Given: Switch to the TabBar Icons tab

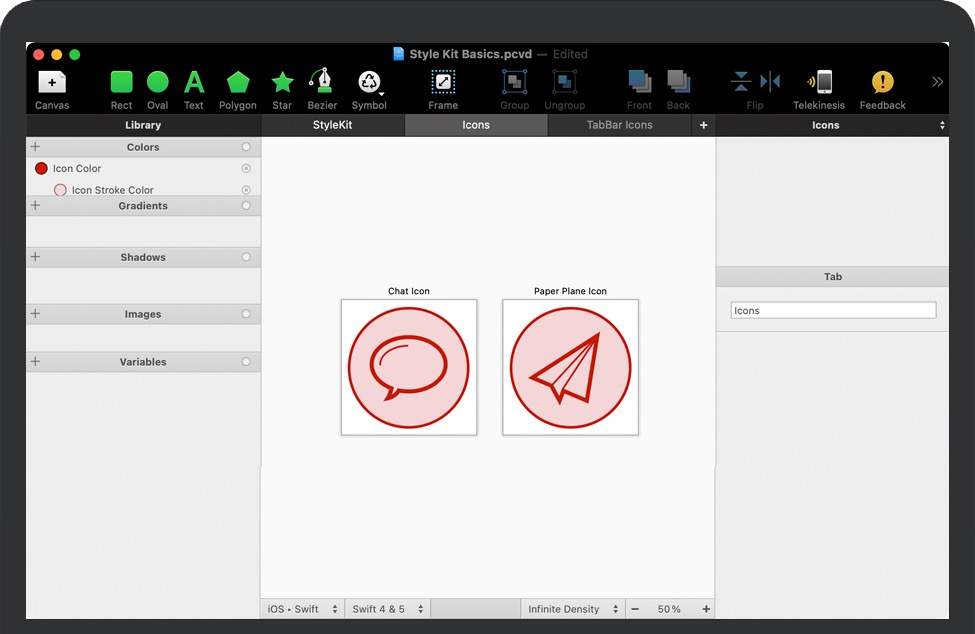Looking at the screenshot, I should coord(619,125).
